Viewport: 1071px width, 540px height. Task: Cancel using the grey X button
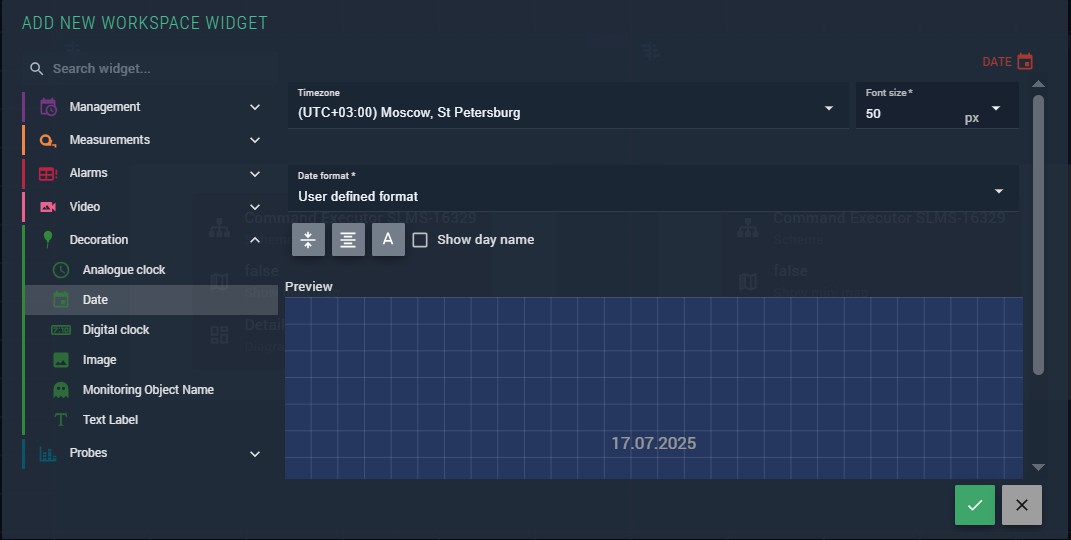coord(1021,505)
